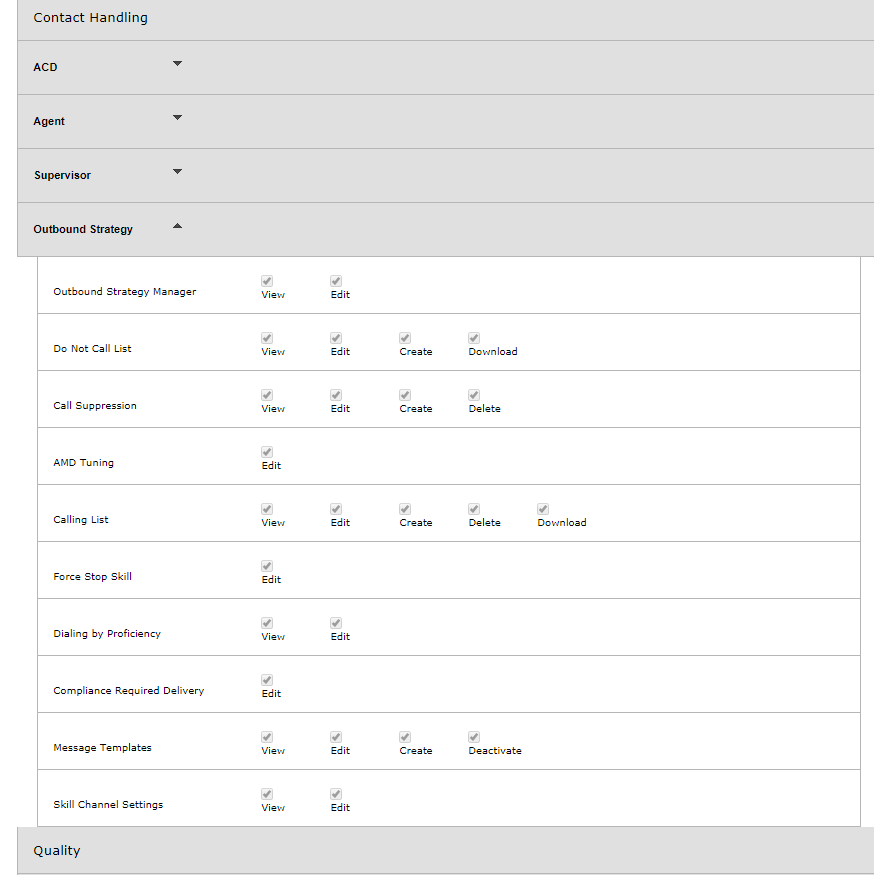Image resolution: width=874 pixels, height=875 pixels.
Task: Open the Quality section header
Action: pos(57,851)
